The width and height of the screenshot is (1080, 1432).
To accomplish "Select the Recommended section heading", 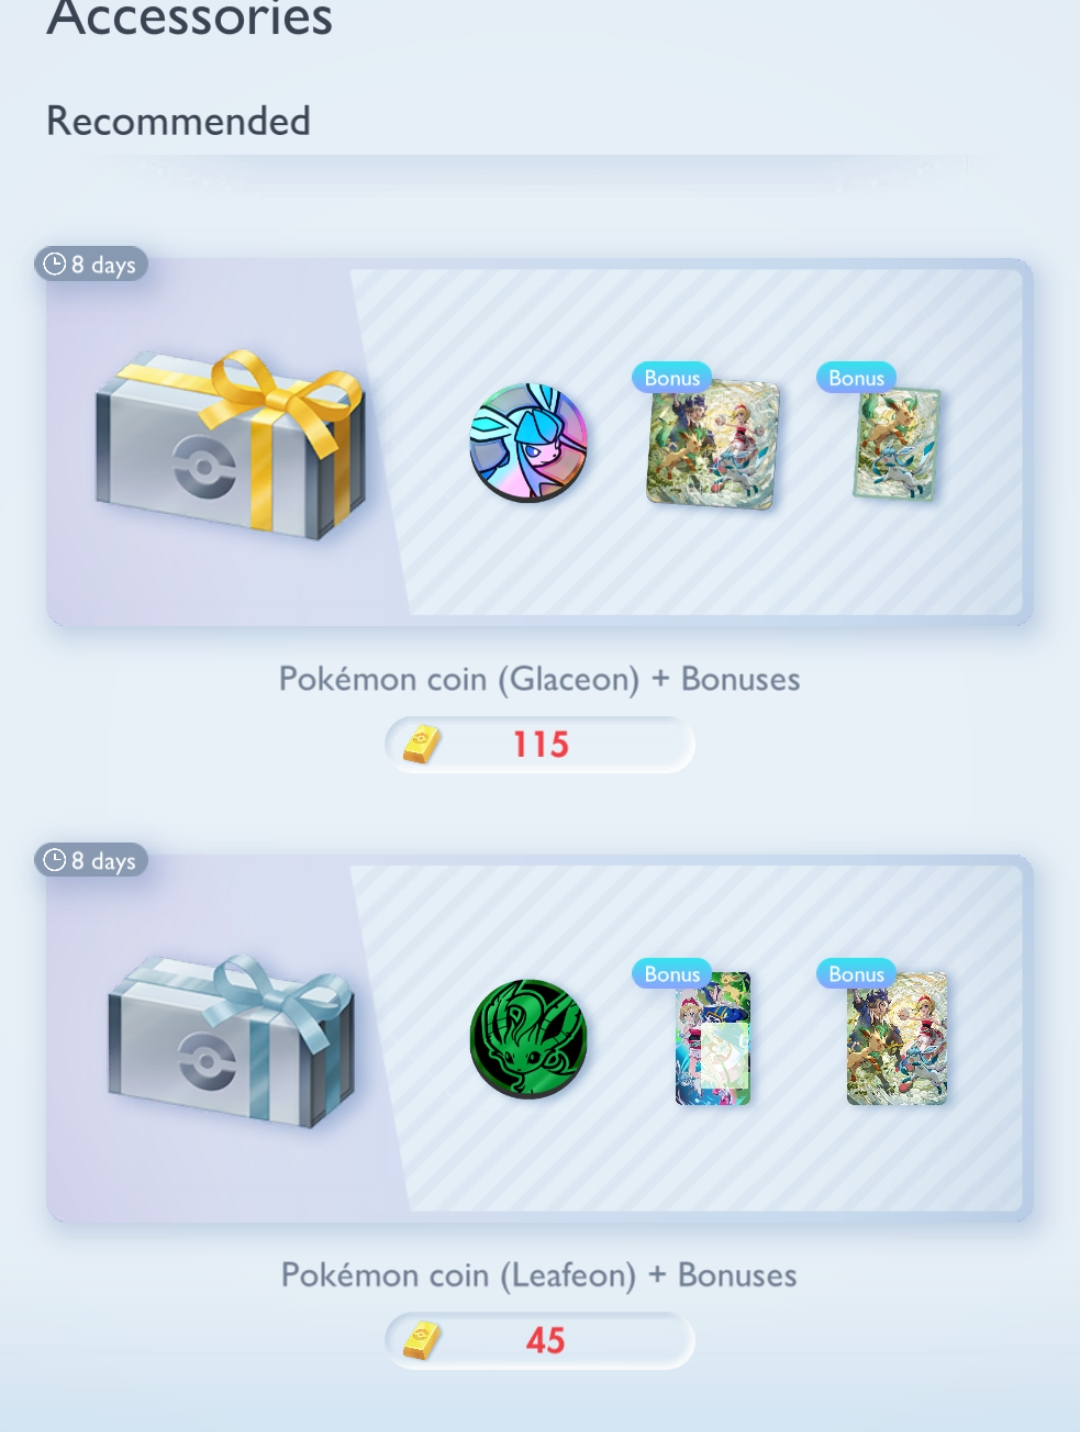I will 178,121.
